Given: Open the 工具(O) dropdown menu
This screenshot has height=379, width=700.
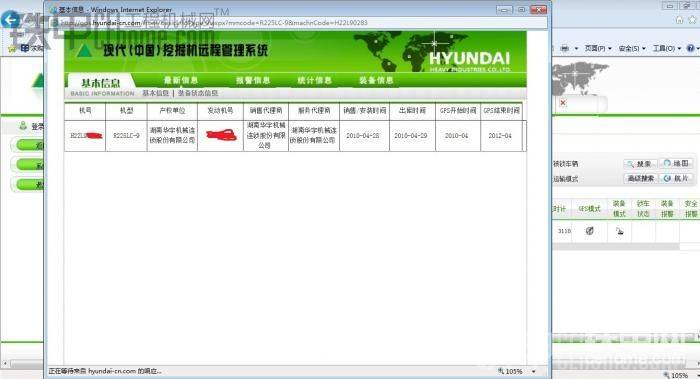Looking at the screenshot, I should (667, 48).
